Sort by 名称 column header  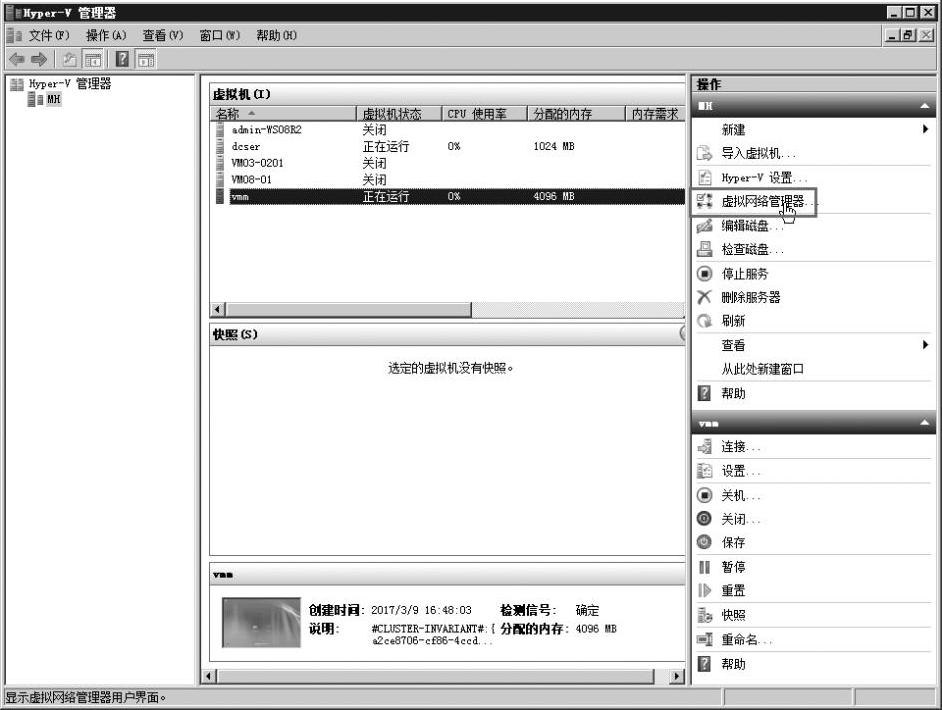[285, 114]
